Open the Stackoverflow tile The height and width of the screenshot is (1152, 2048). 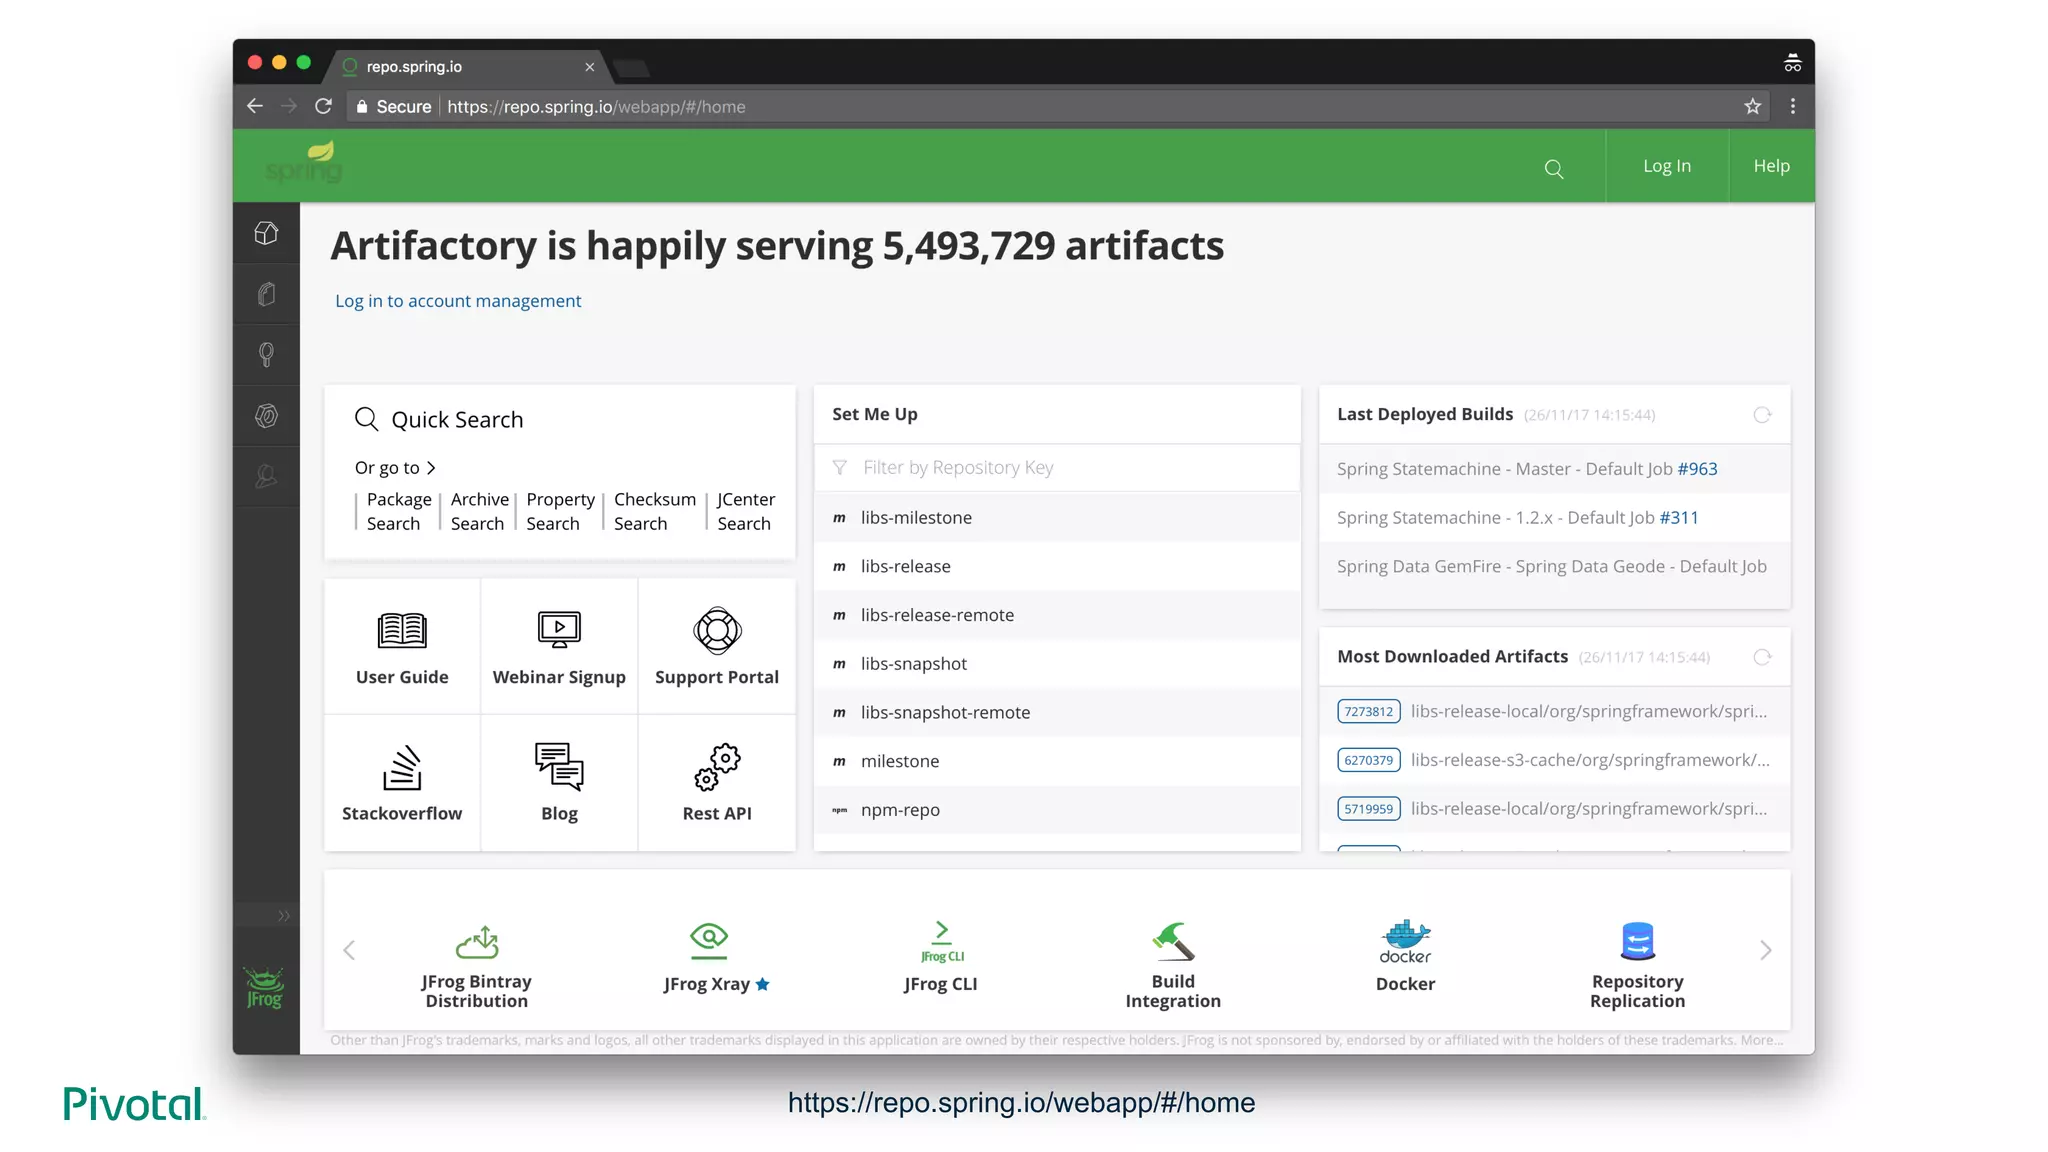pos(402,783)
